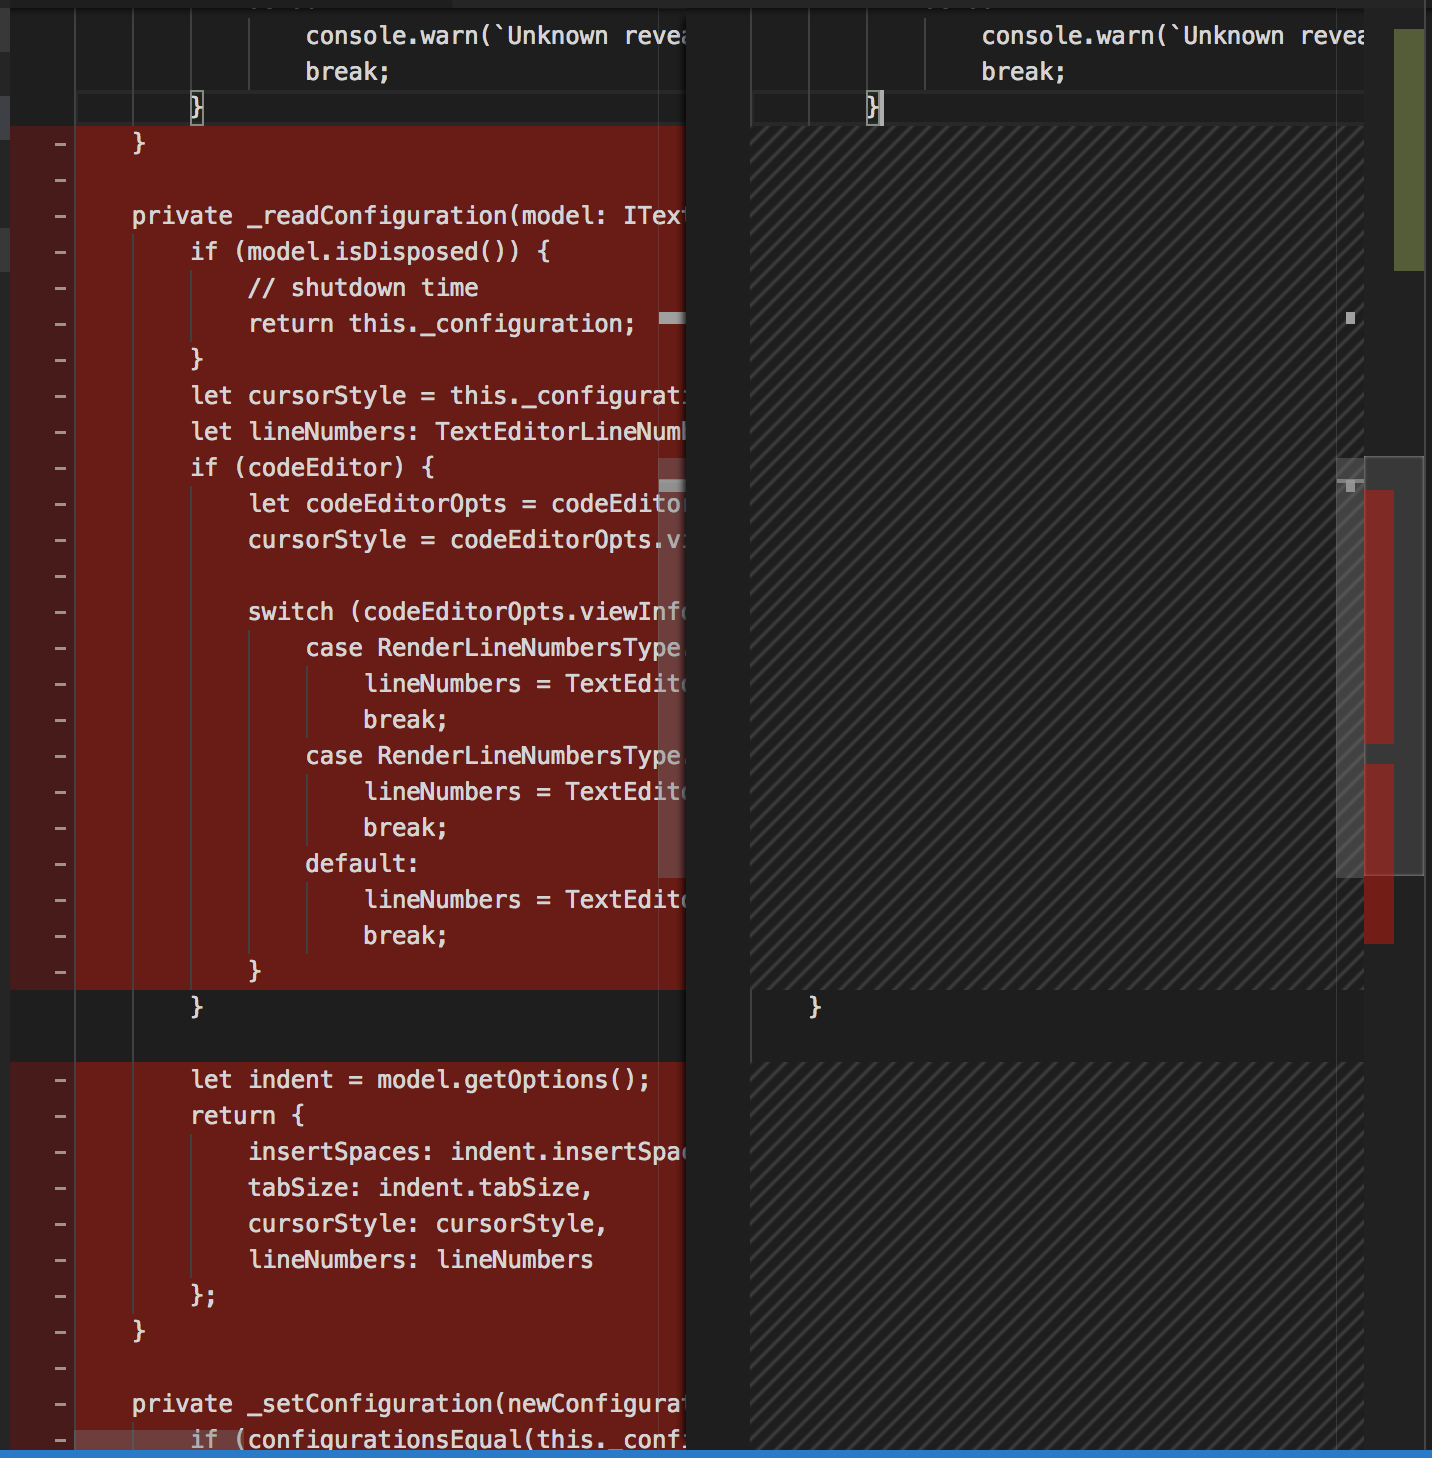The image size is (1432, 1458).
Task: Click the 'let codeEditorOpts' declaration line
Action: point(466,504)
